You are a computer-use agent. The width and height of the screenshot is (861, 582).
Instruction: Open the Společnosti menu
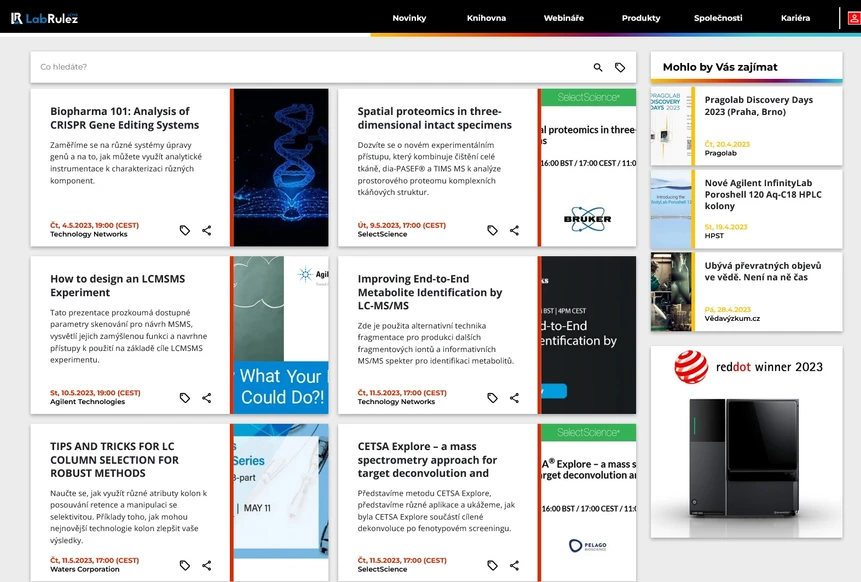718,18
